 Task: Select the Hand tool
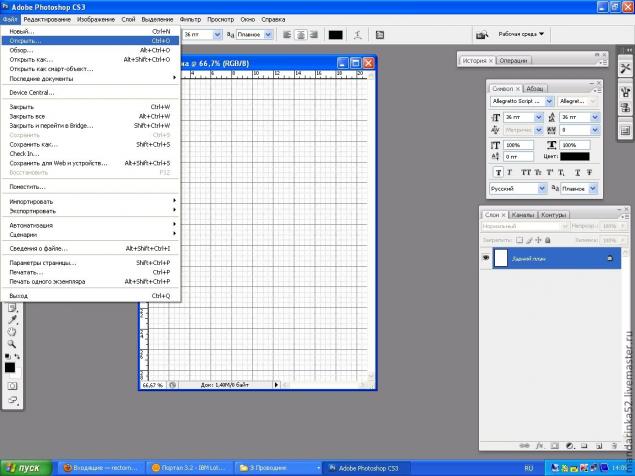pyautogui.click(x=11, y=332)
